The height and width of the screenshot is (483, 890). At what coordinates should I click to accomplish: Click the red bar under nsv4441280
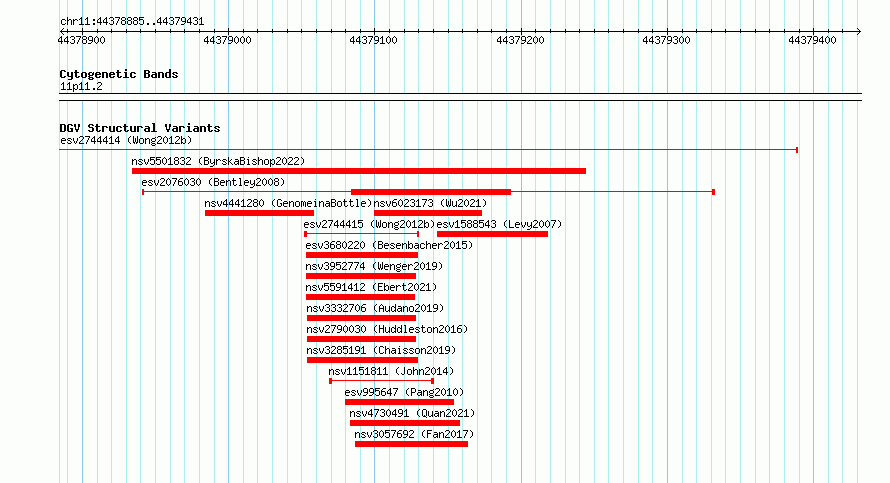pos(259,213)
